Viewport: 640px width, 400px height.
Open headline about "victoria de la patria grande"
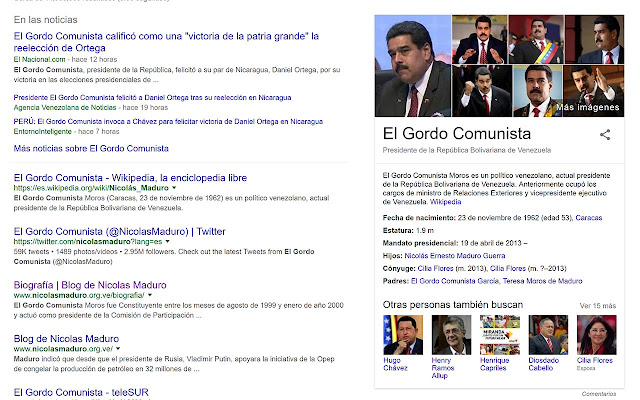click(166, 42)
